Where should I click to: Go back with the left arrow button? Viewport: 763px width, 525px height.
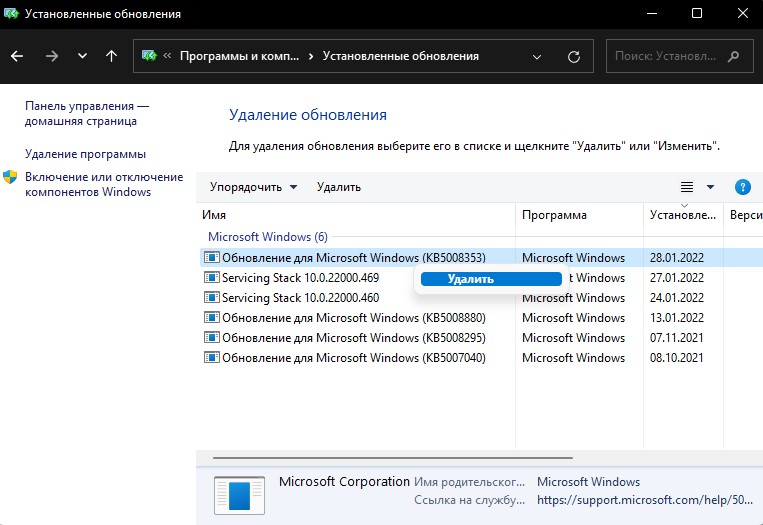(x=17, y=56)
